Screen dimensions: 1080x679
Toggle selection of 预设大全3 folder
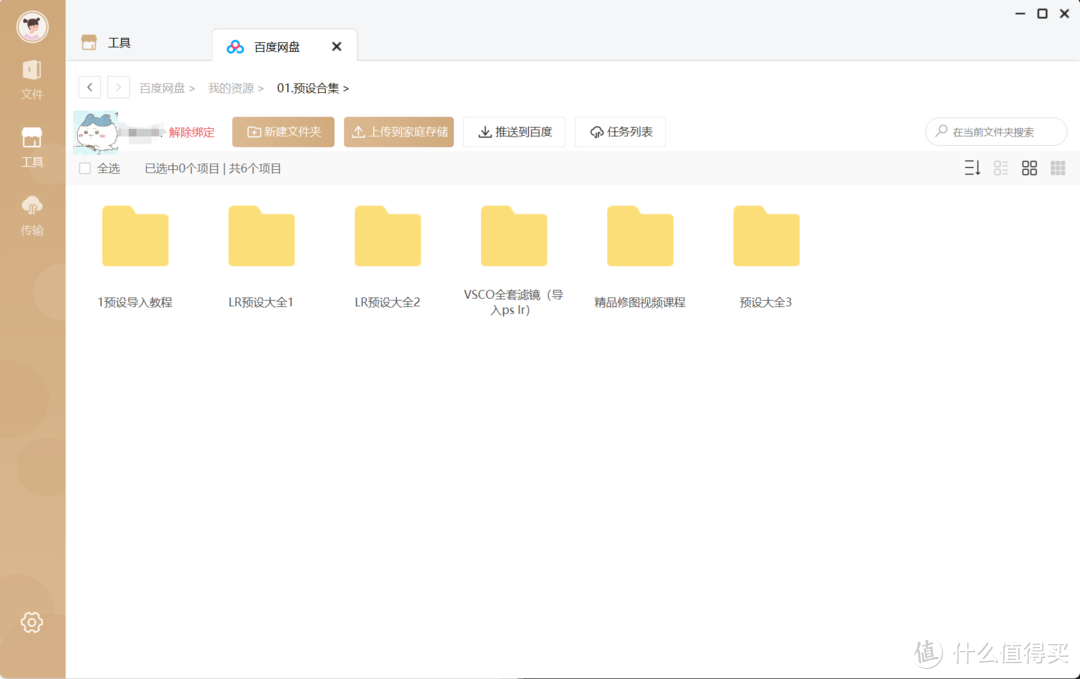point(766,236)
